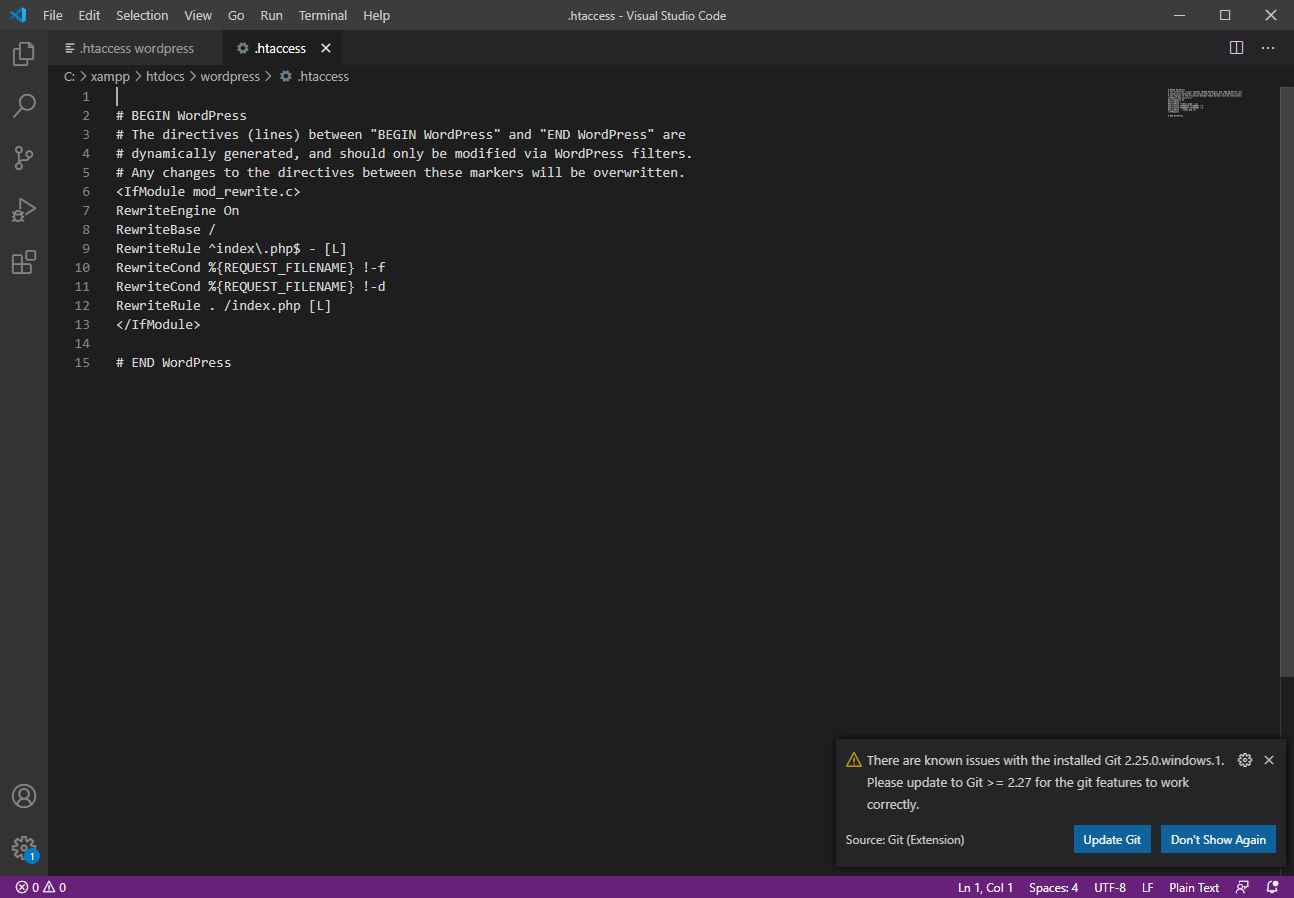This screenshot has height=898, width=1294.
Task: Click the VS Code logo in title bar
Action: click(18, 15)
